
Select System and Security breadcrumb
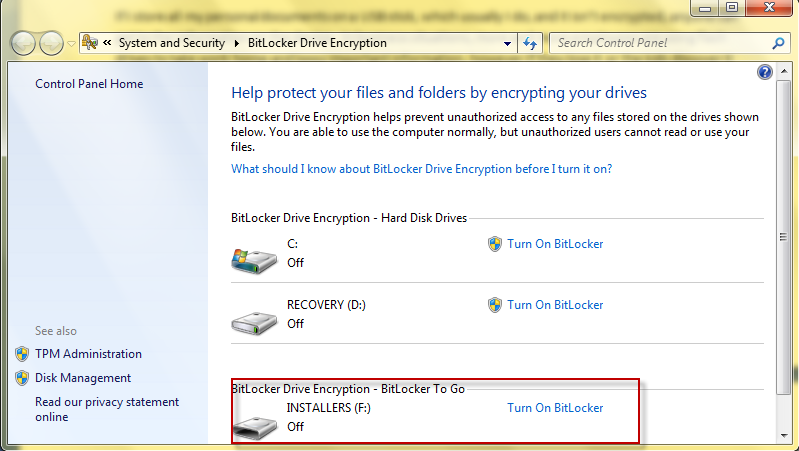[172, 43]
